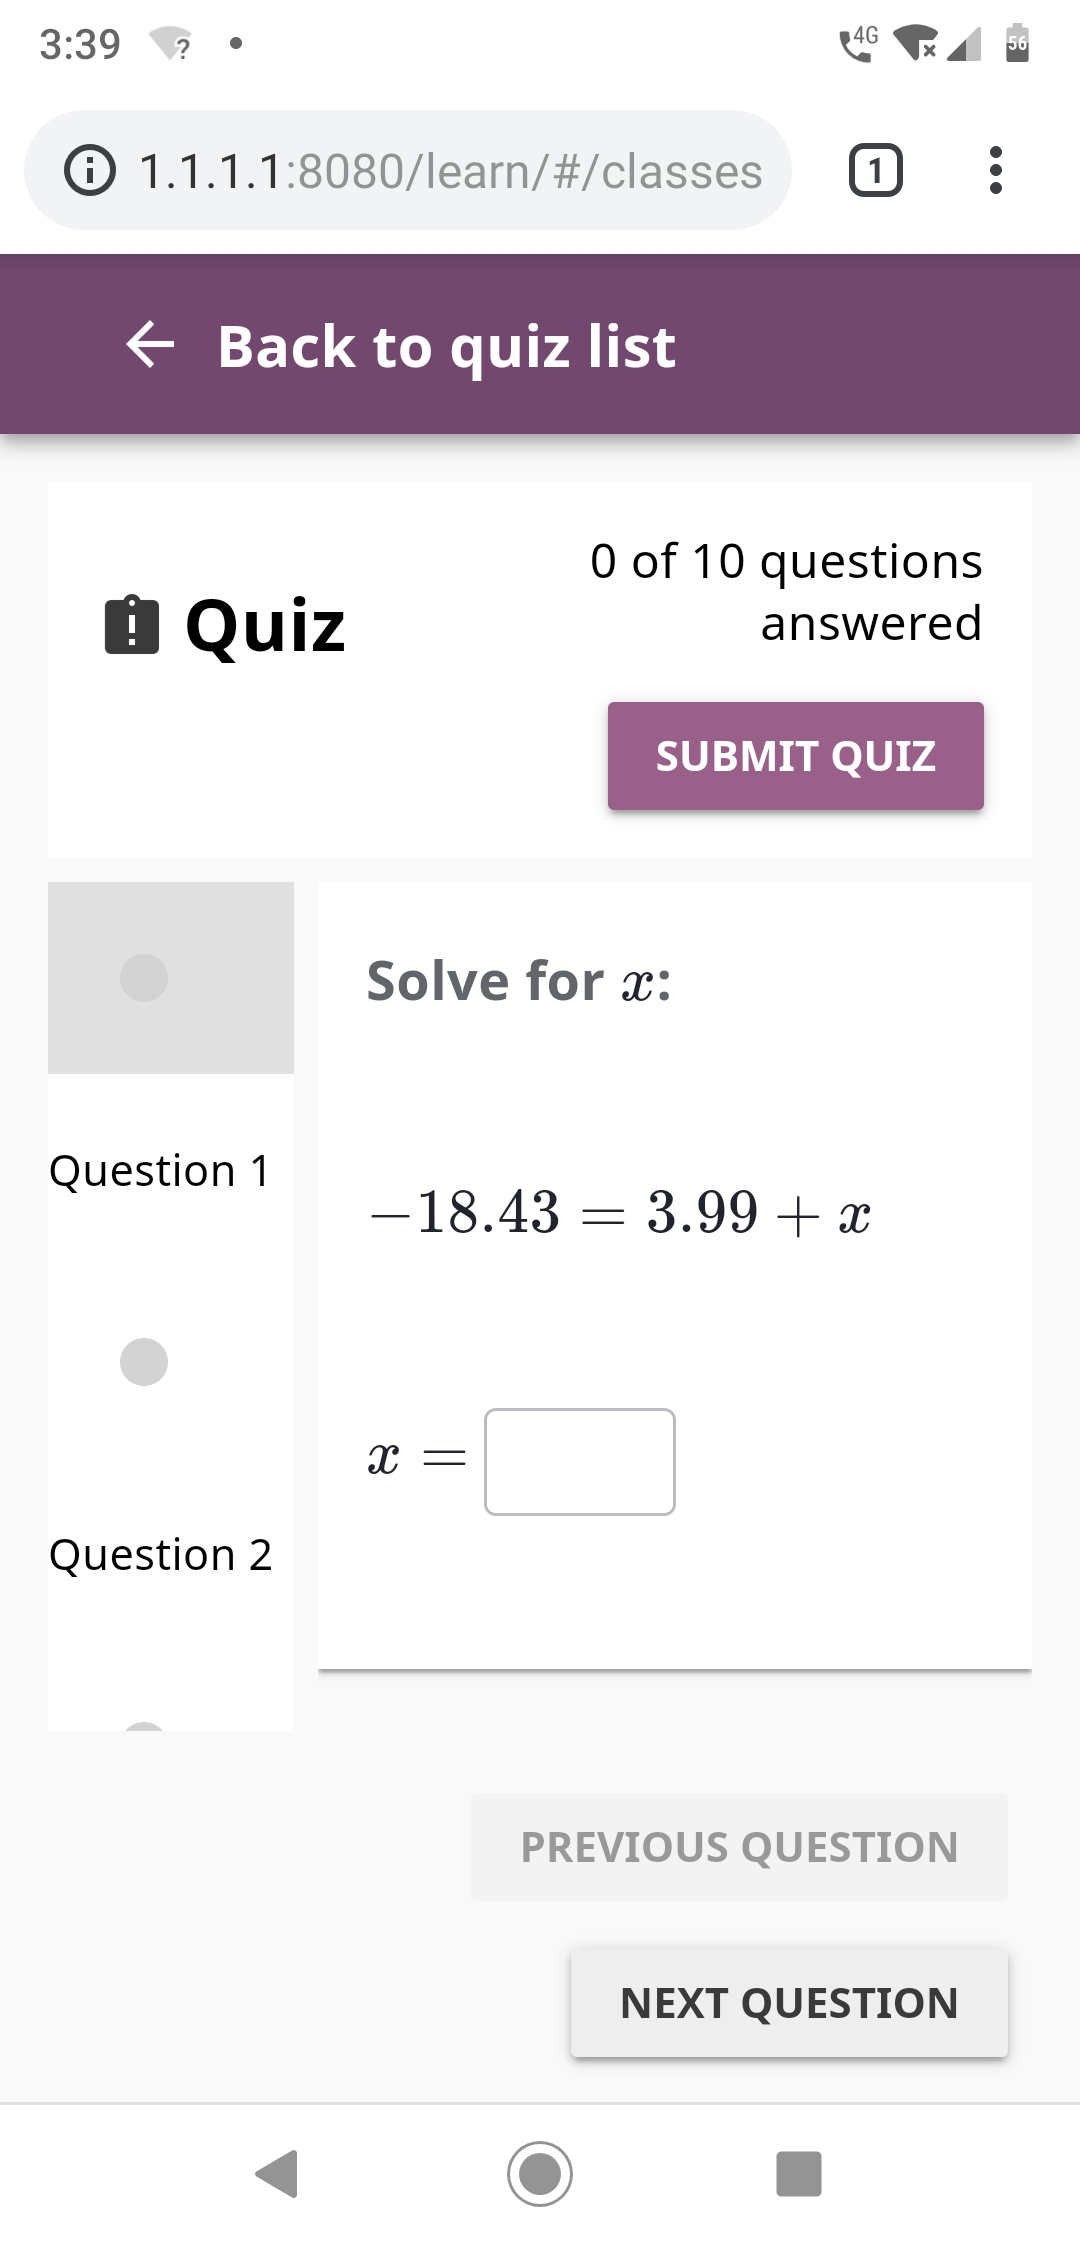Select the Question 1 status circle
Screen dimensions: 1080x2246
(143, 979)
